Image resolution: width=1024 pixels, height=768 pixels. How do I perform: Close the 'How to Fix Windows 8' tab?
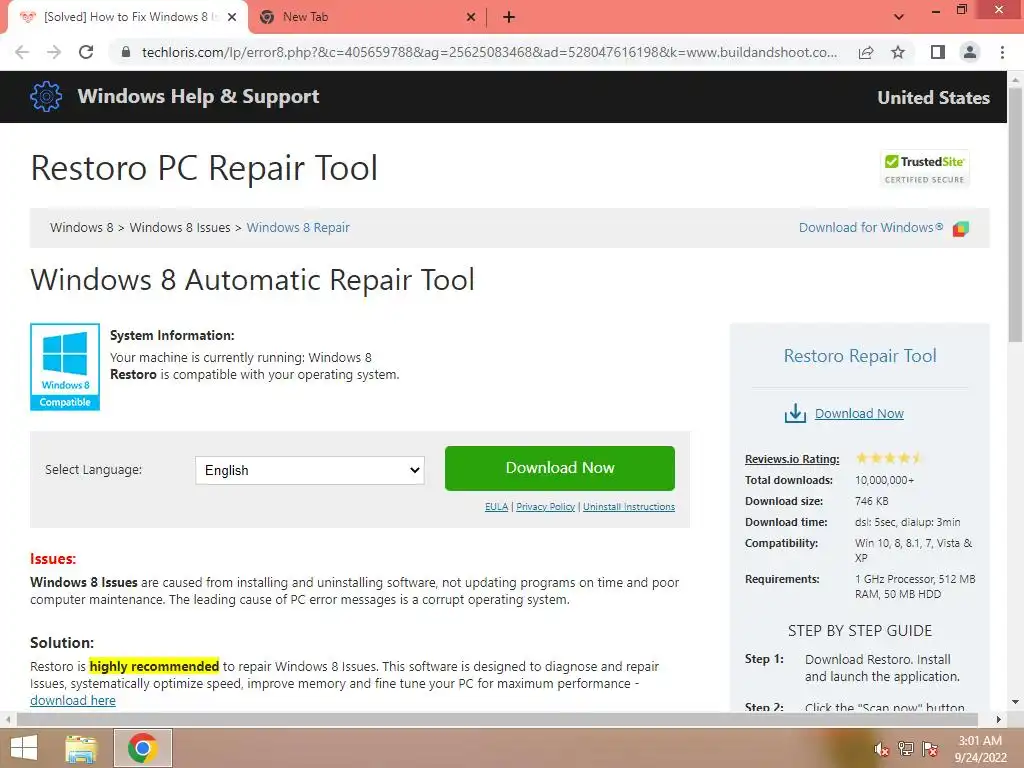tap(232, 18)
